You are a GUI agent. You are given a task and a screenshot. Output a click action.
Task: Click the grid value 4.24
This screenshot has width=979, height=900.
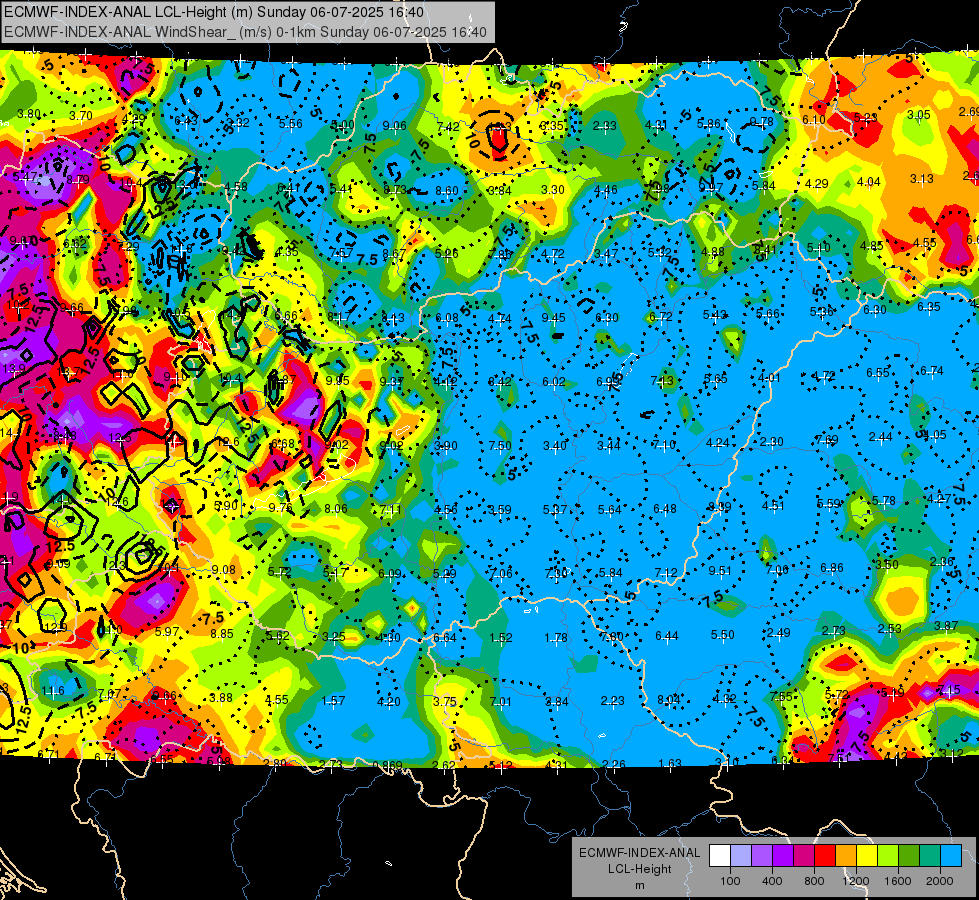[x=718, y=443]
